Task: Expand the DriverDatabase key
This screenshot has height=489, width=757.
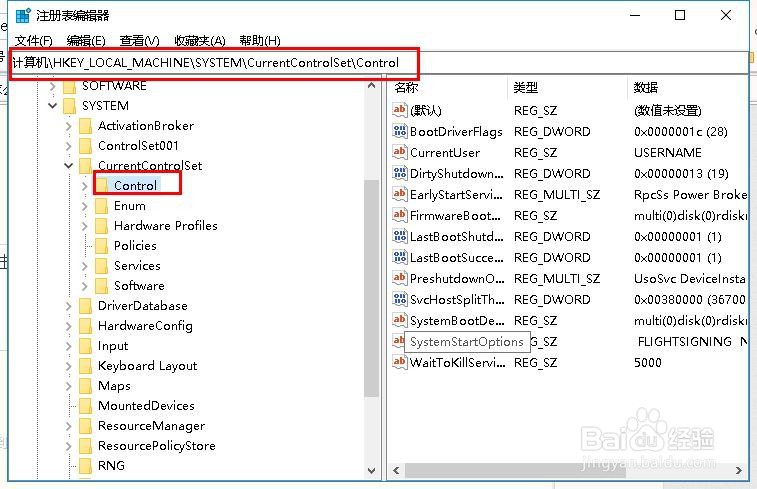Action: (69, 306)
